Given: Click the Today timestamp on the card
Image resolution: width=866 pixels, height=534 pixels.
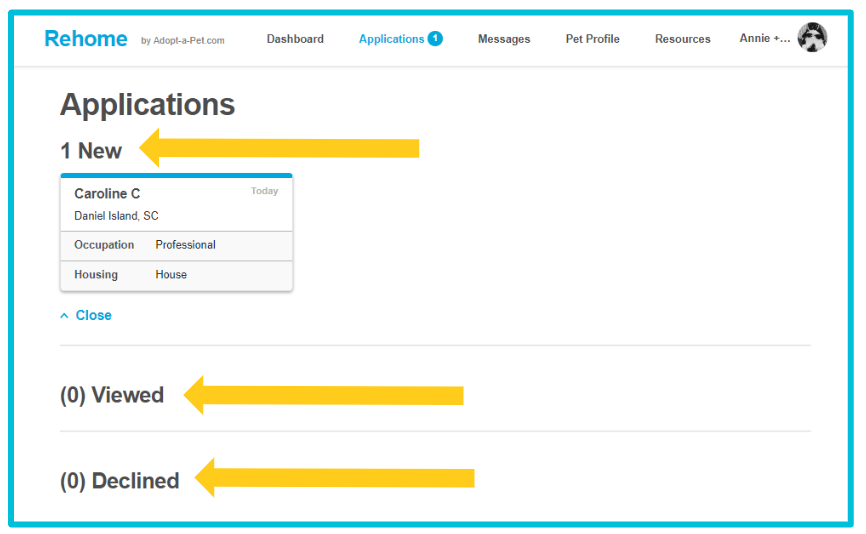Looking at the screenshot, I should 264,191.
